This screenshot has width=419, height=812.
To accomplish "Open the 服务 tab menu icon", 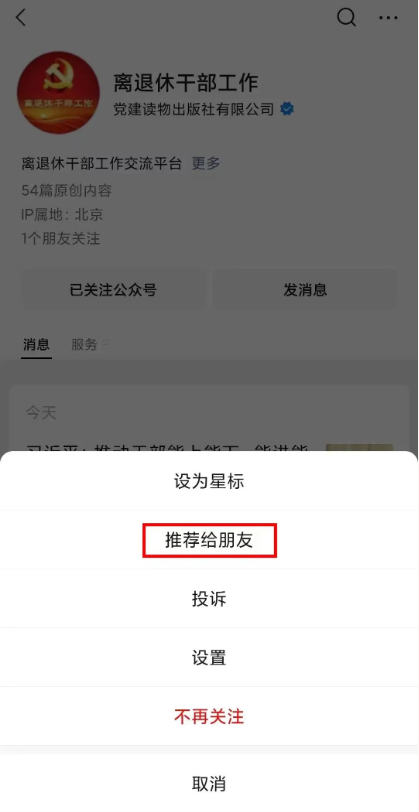I will (105, 344).
